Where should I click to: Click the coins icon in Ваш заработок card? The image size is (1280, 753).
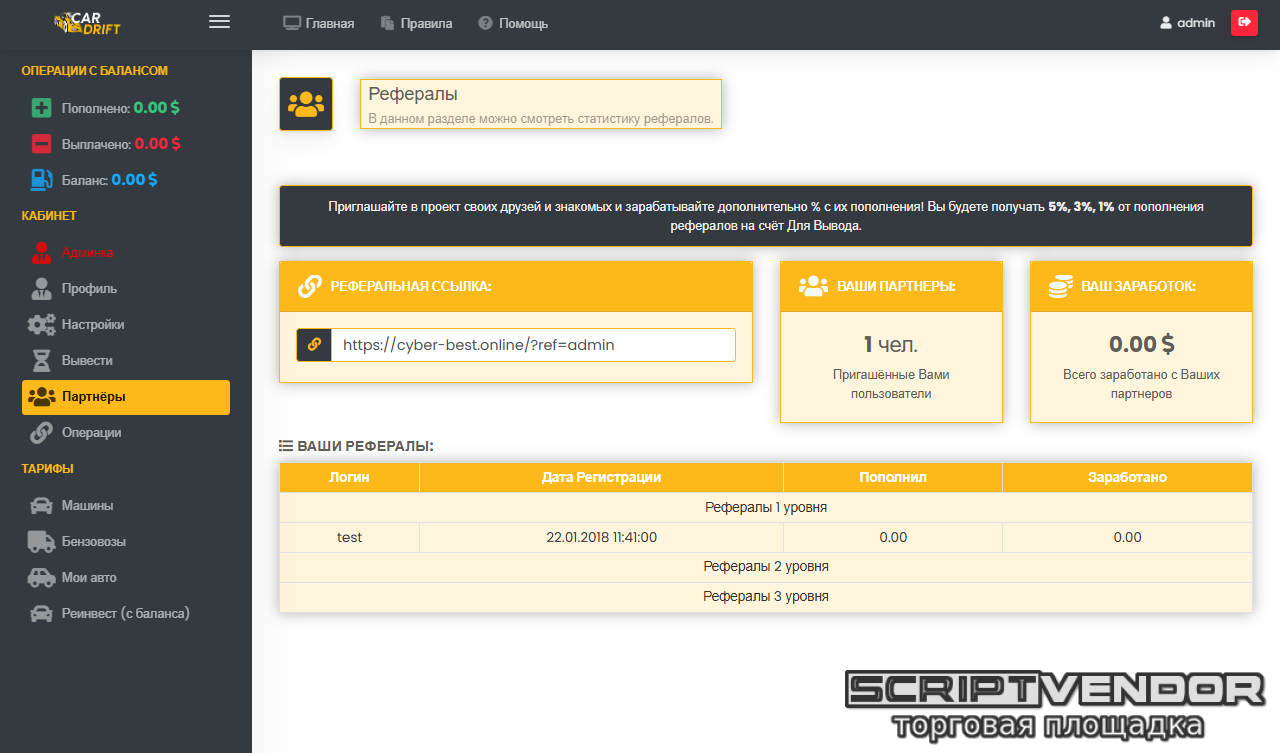click(x=1061, y=287)
